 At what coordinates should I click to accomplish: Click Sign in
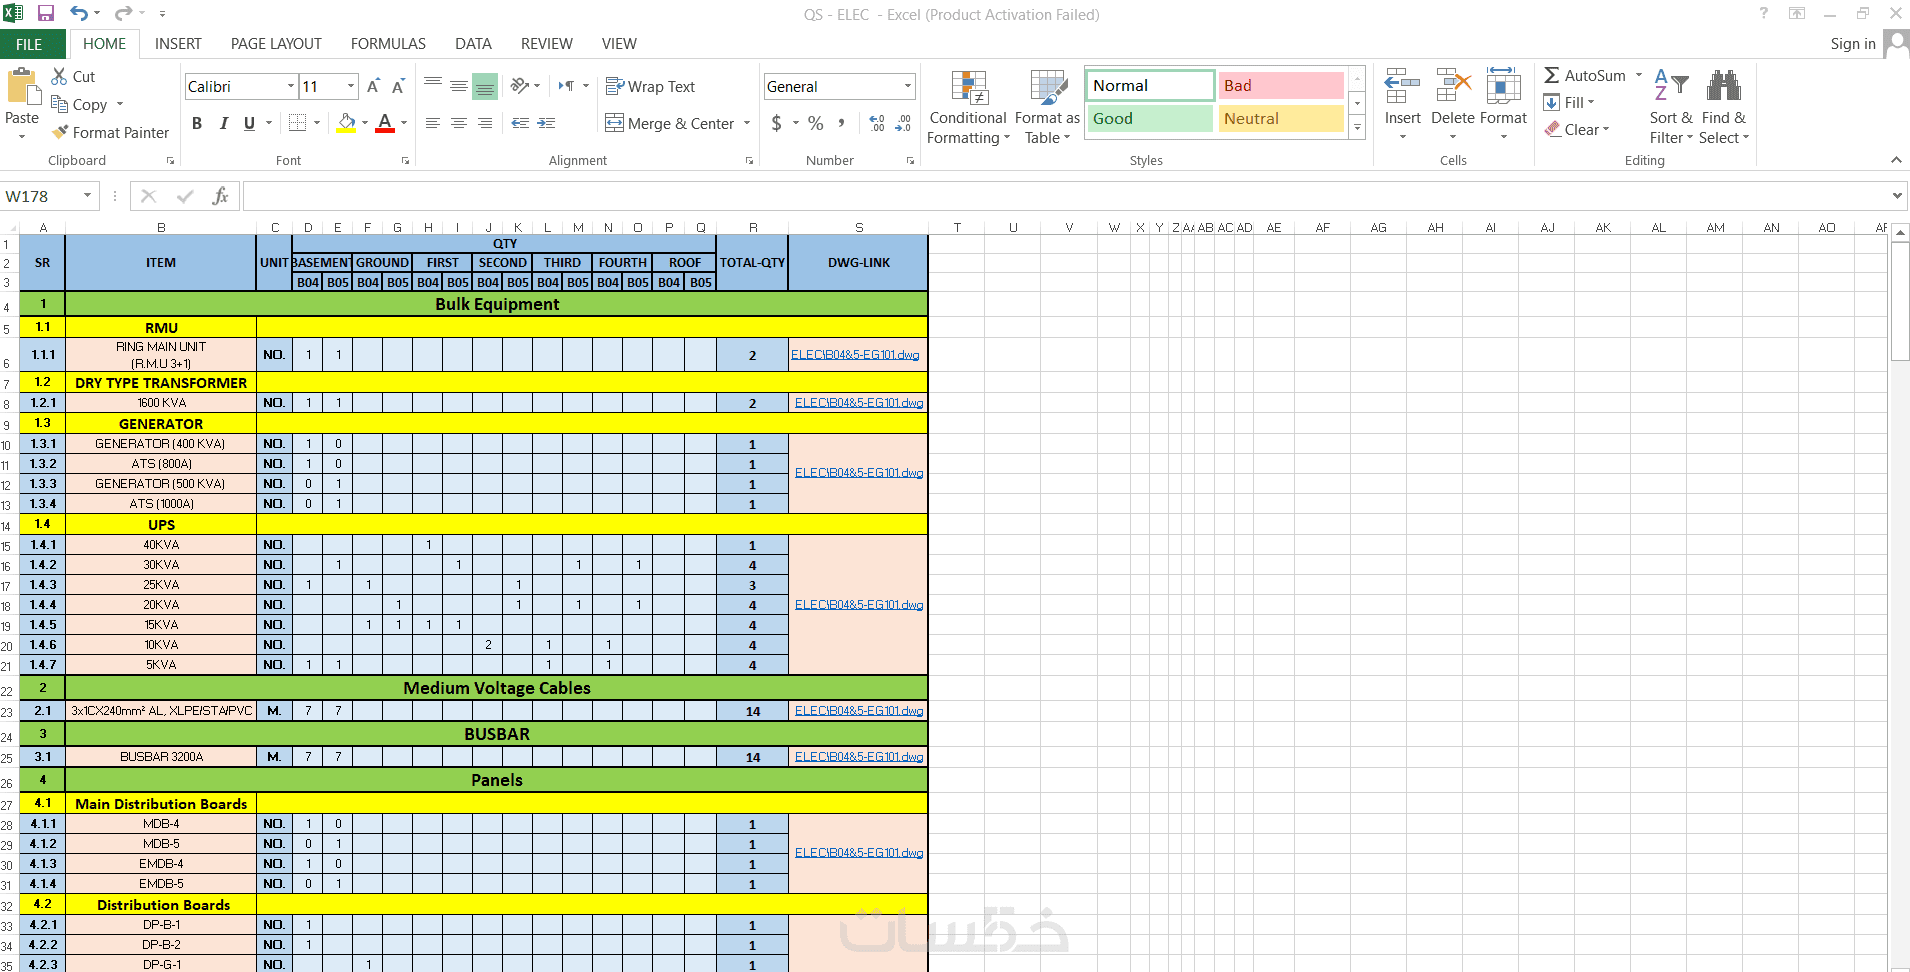click(1853, 44)
